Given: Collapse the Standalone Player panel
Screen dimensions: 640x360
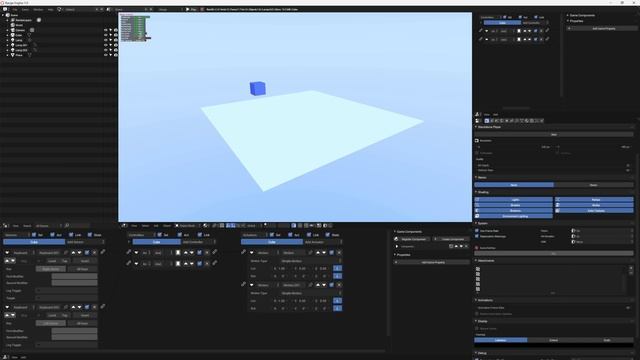Looking at the screenshot, I should point(476,127).
